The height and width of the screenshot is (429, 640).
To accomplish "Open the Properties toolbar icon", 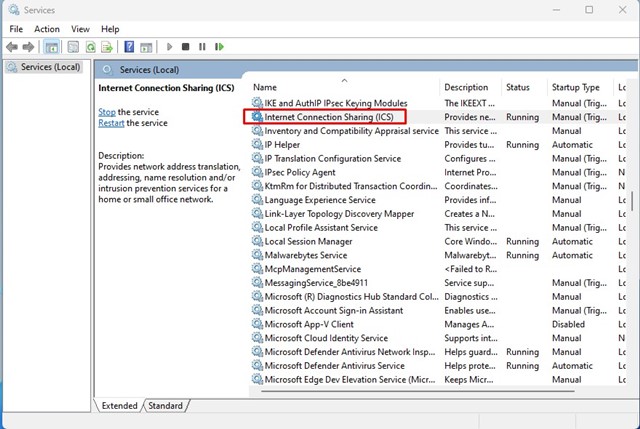I will (73, 47).
